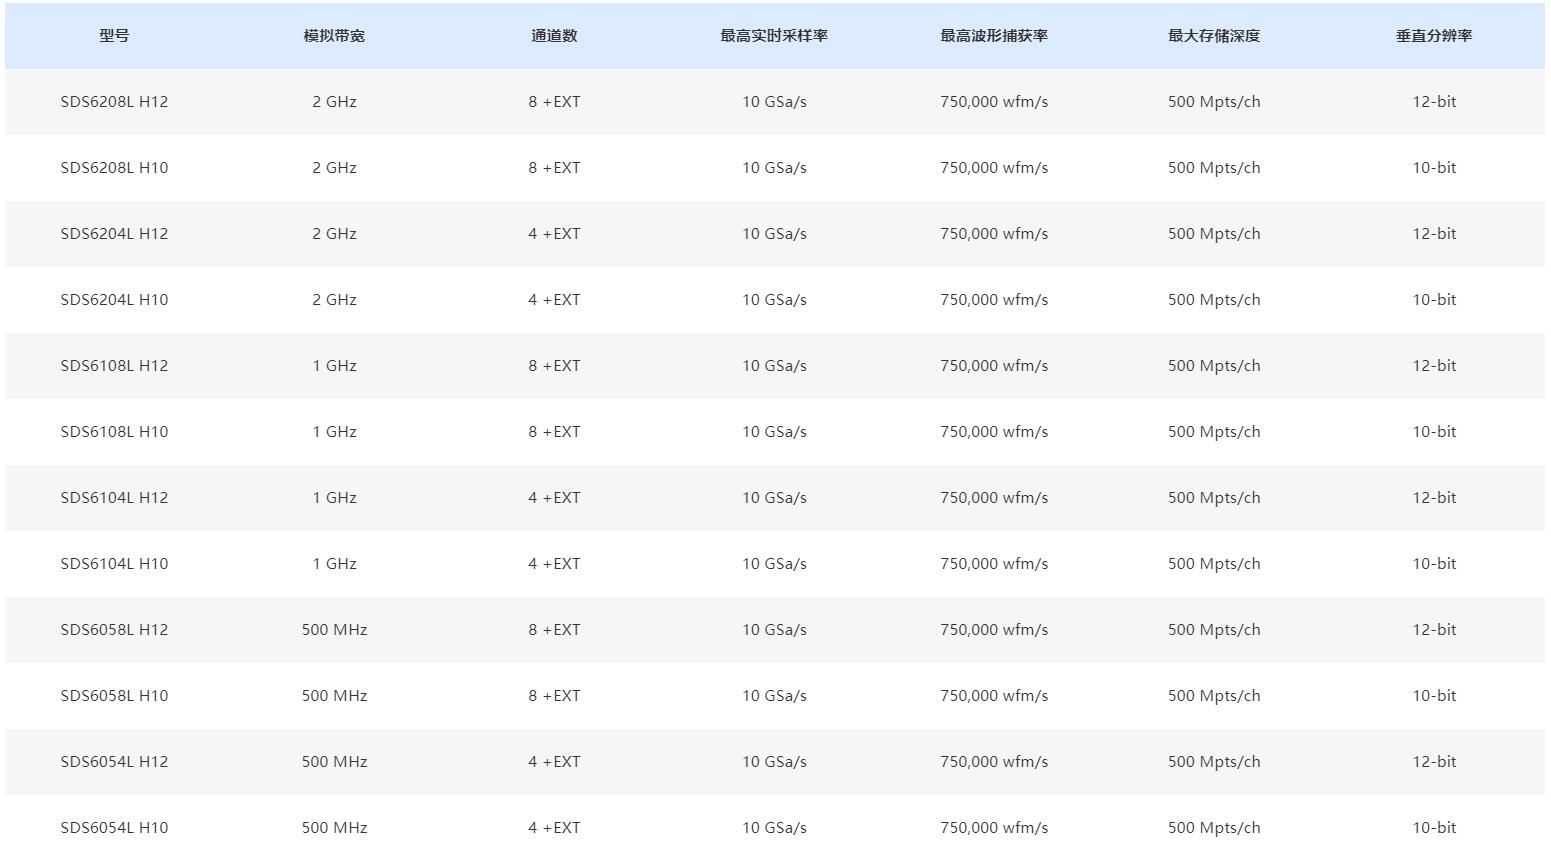Click the 通道数 column header

554,36
